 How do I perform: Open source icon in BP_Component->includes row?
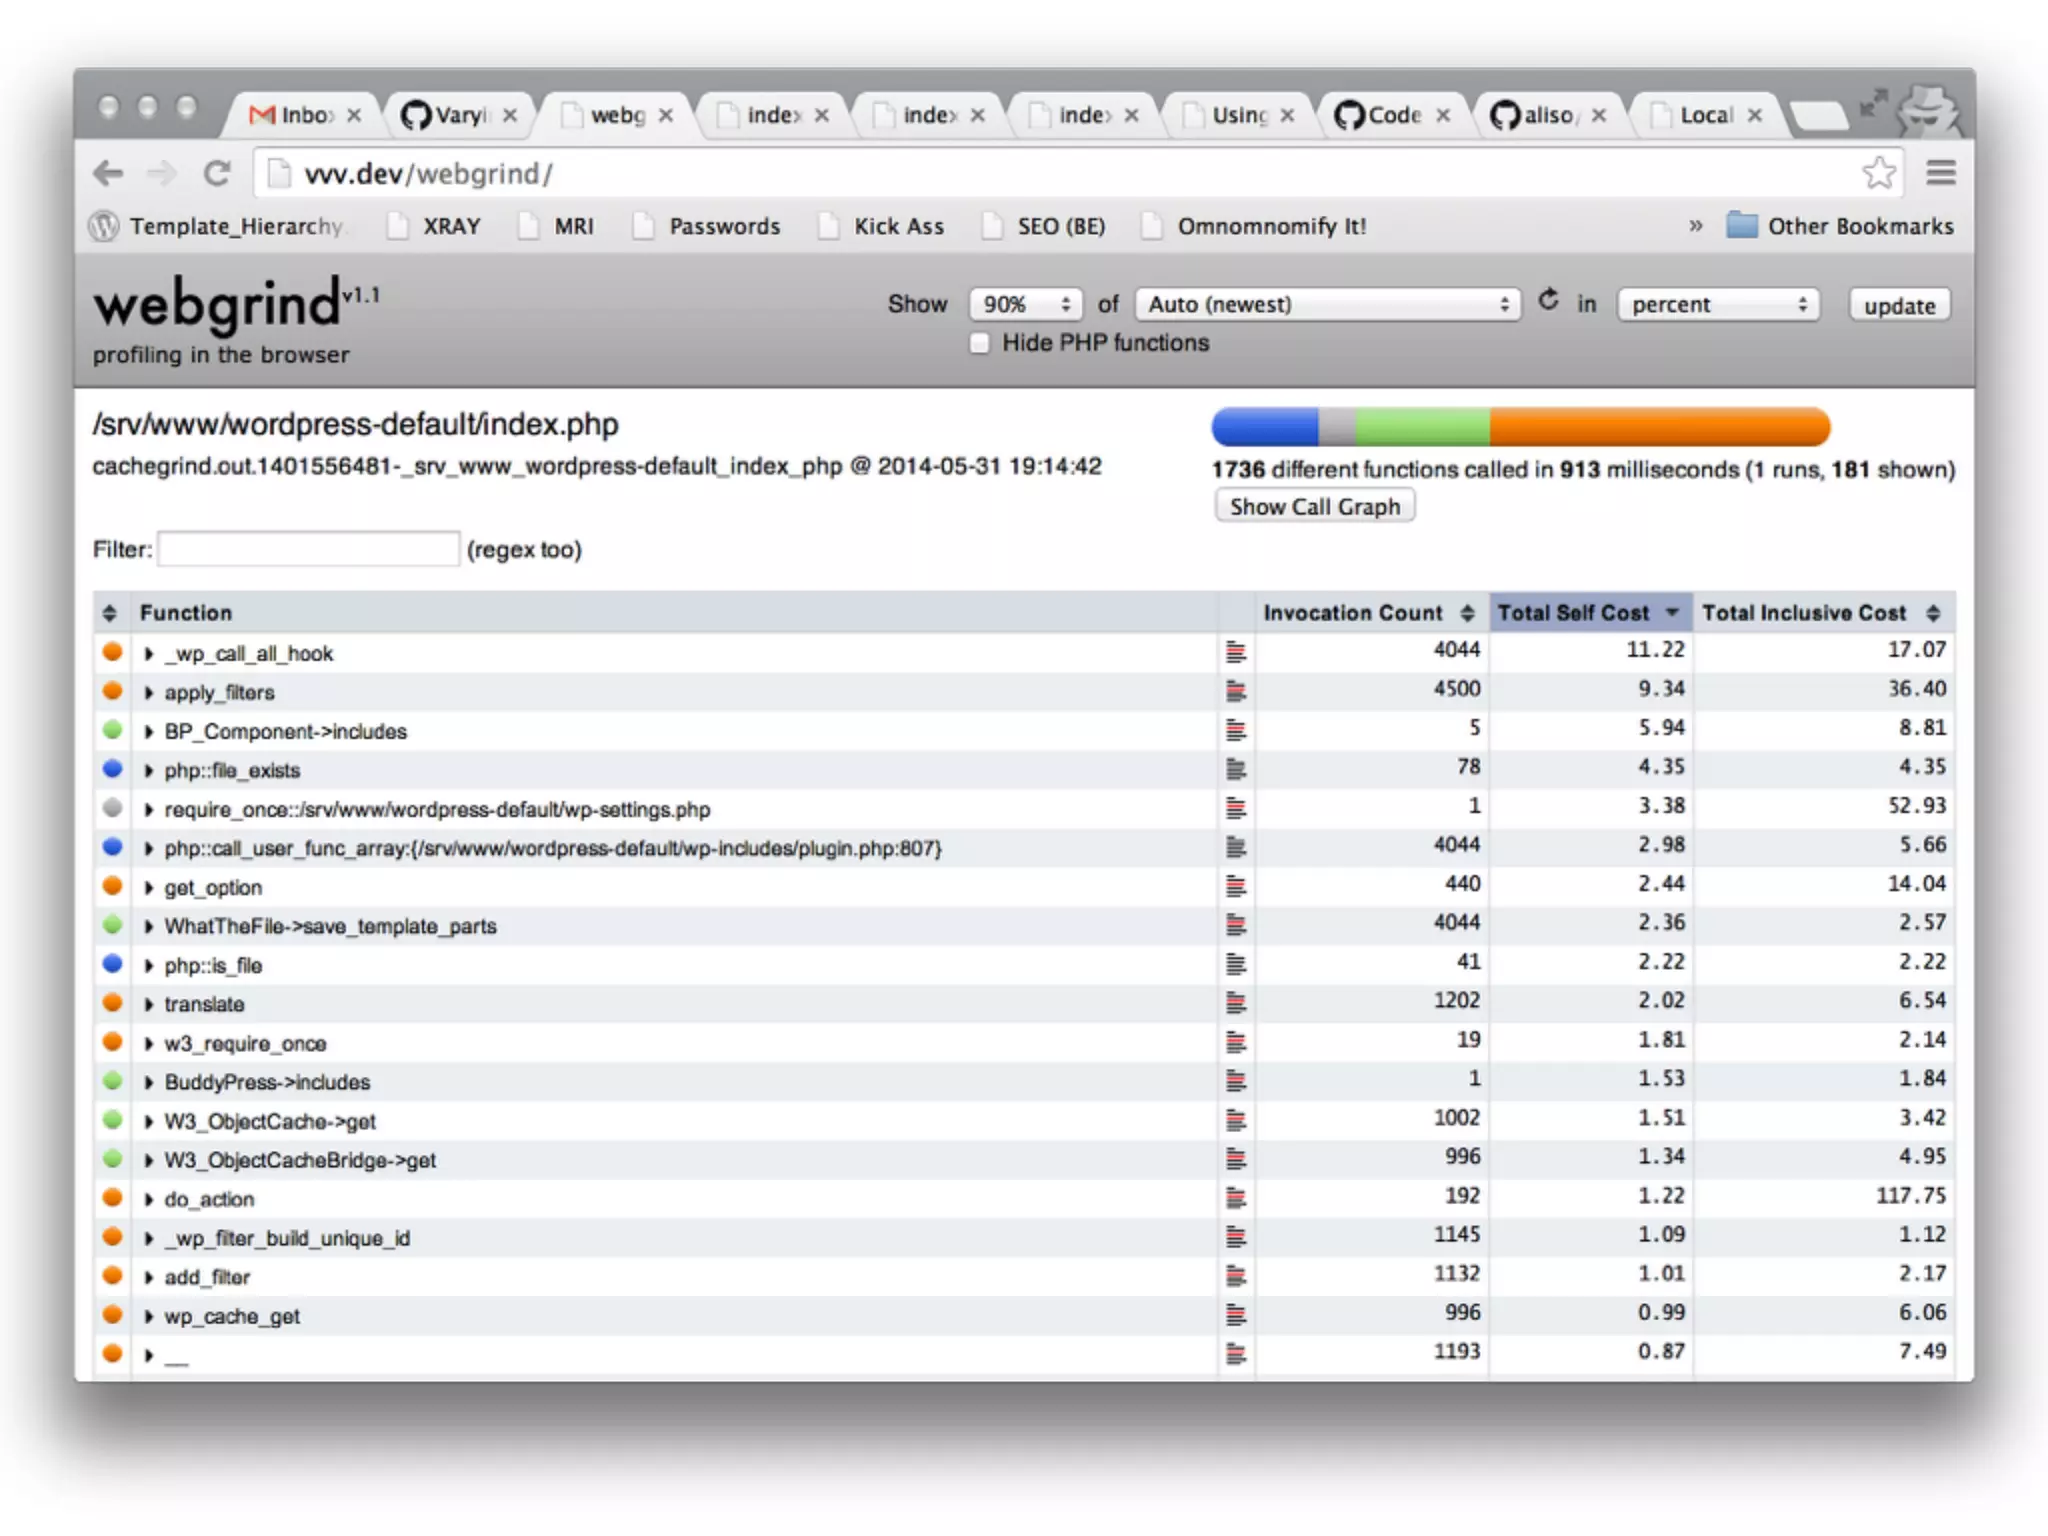(1236, 730)
